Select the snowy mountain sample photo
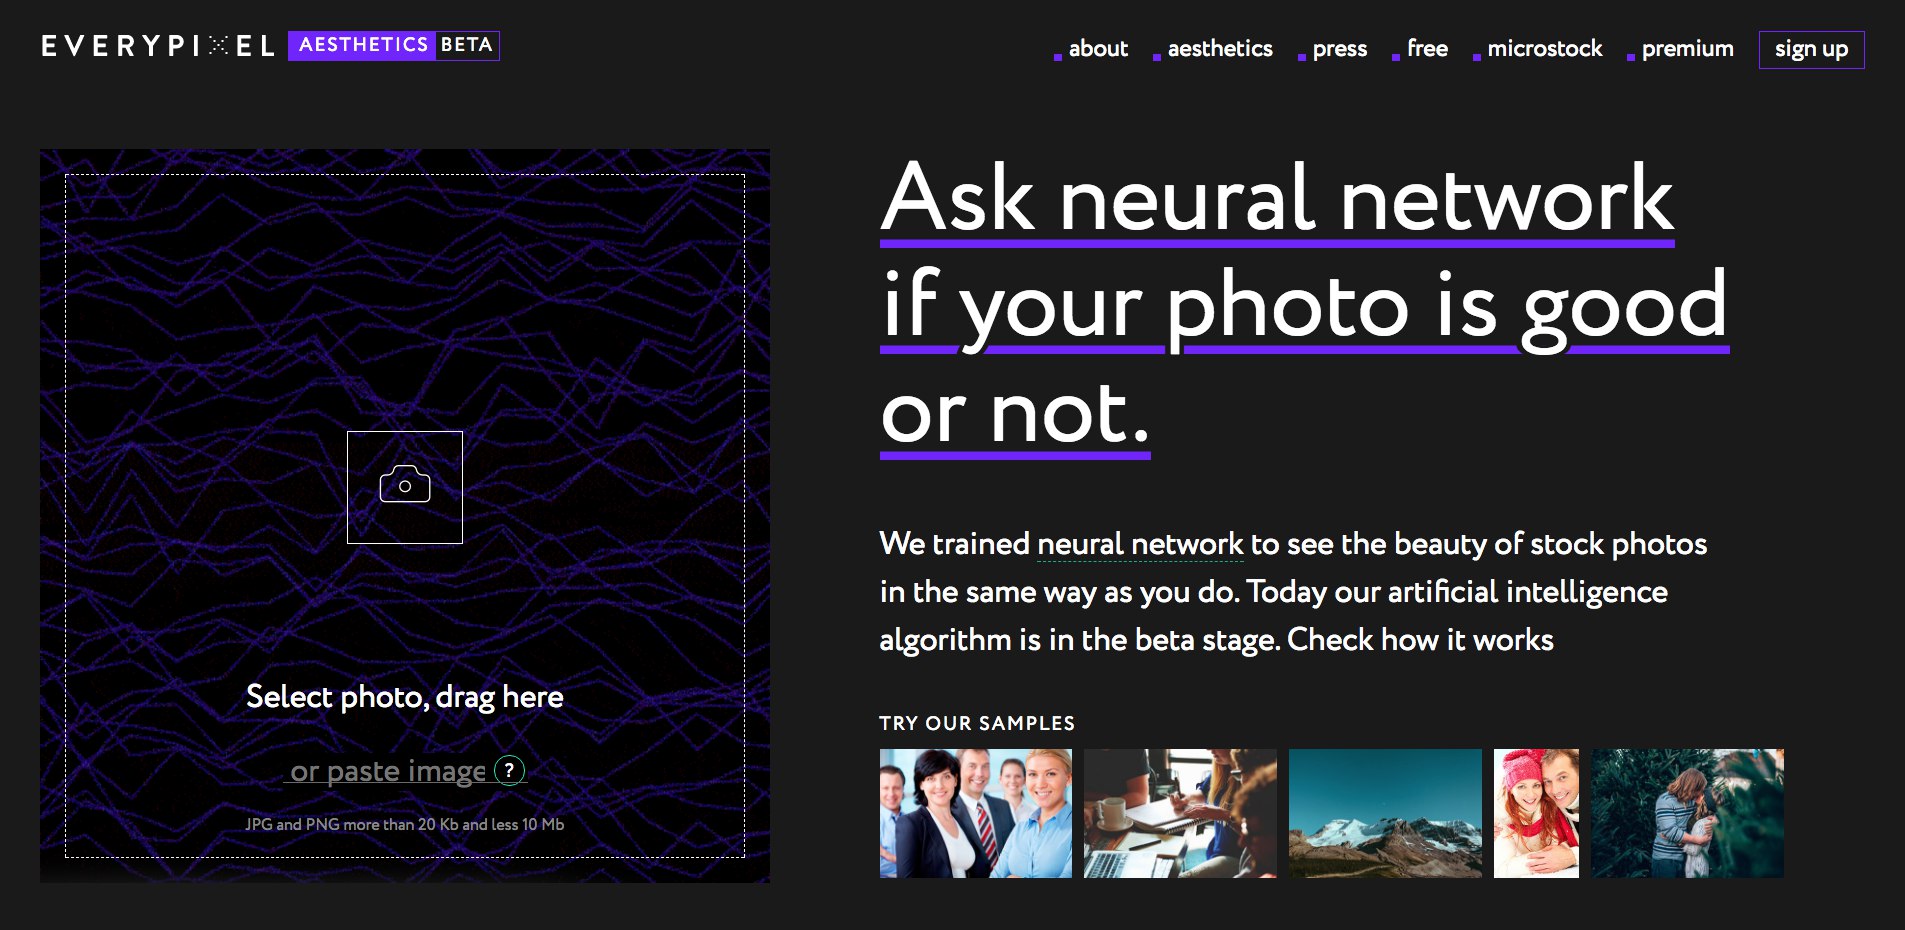Image resolution: width=1905 pixels, height=930 pixels. [x=1385, y=812]
